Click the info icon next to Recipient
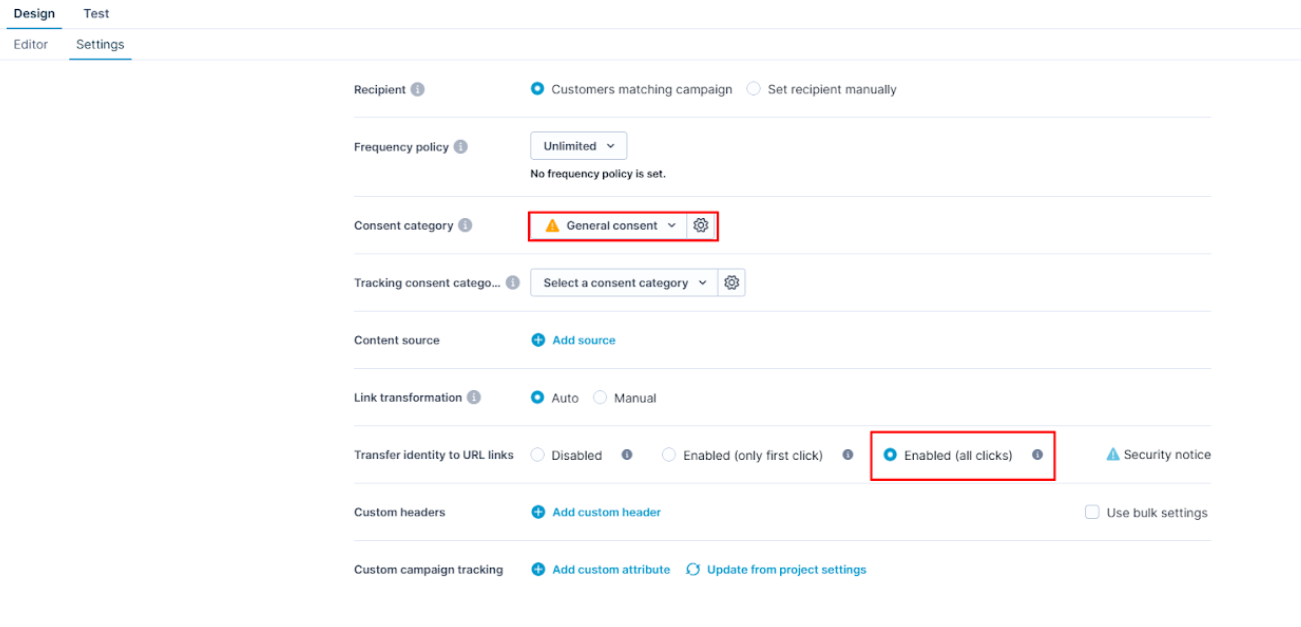The width and height of the screenshot is (1301, 627). click(417, 90)
